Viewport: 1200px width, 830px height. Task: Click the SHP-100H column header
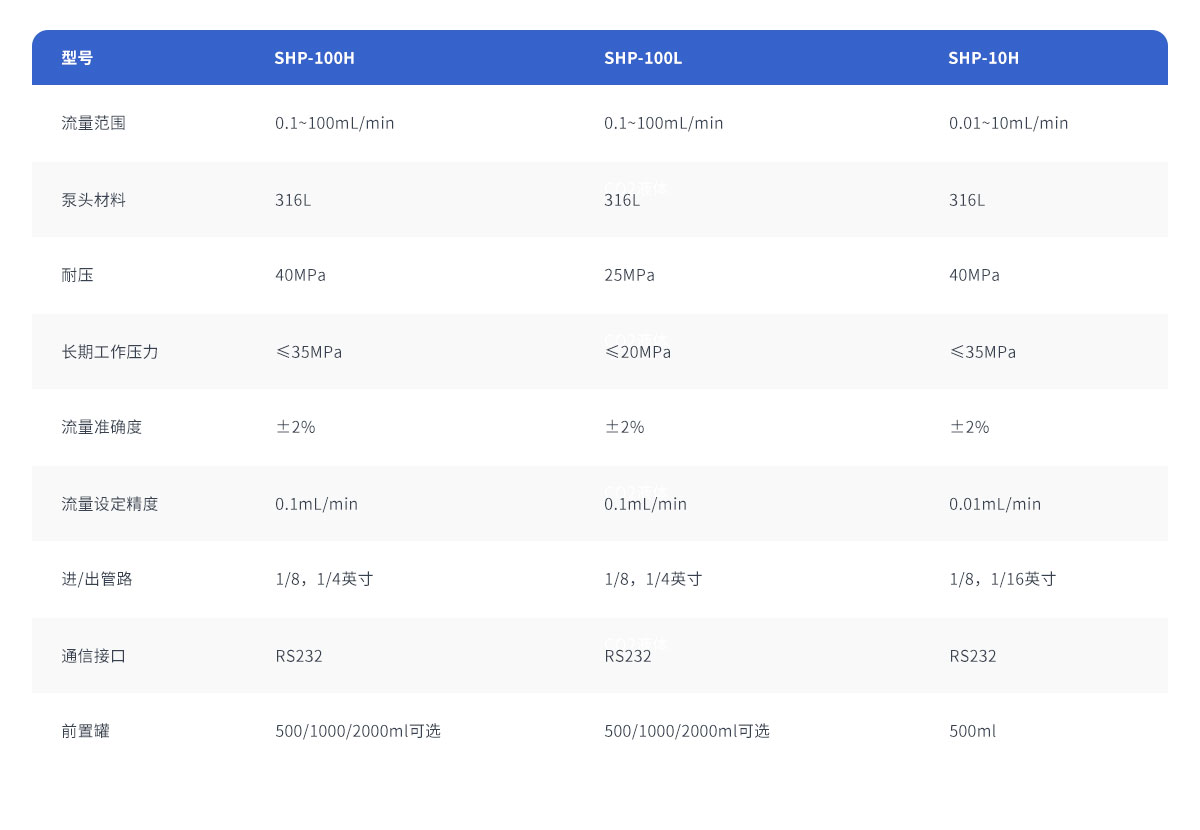(314, 58)
